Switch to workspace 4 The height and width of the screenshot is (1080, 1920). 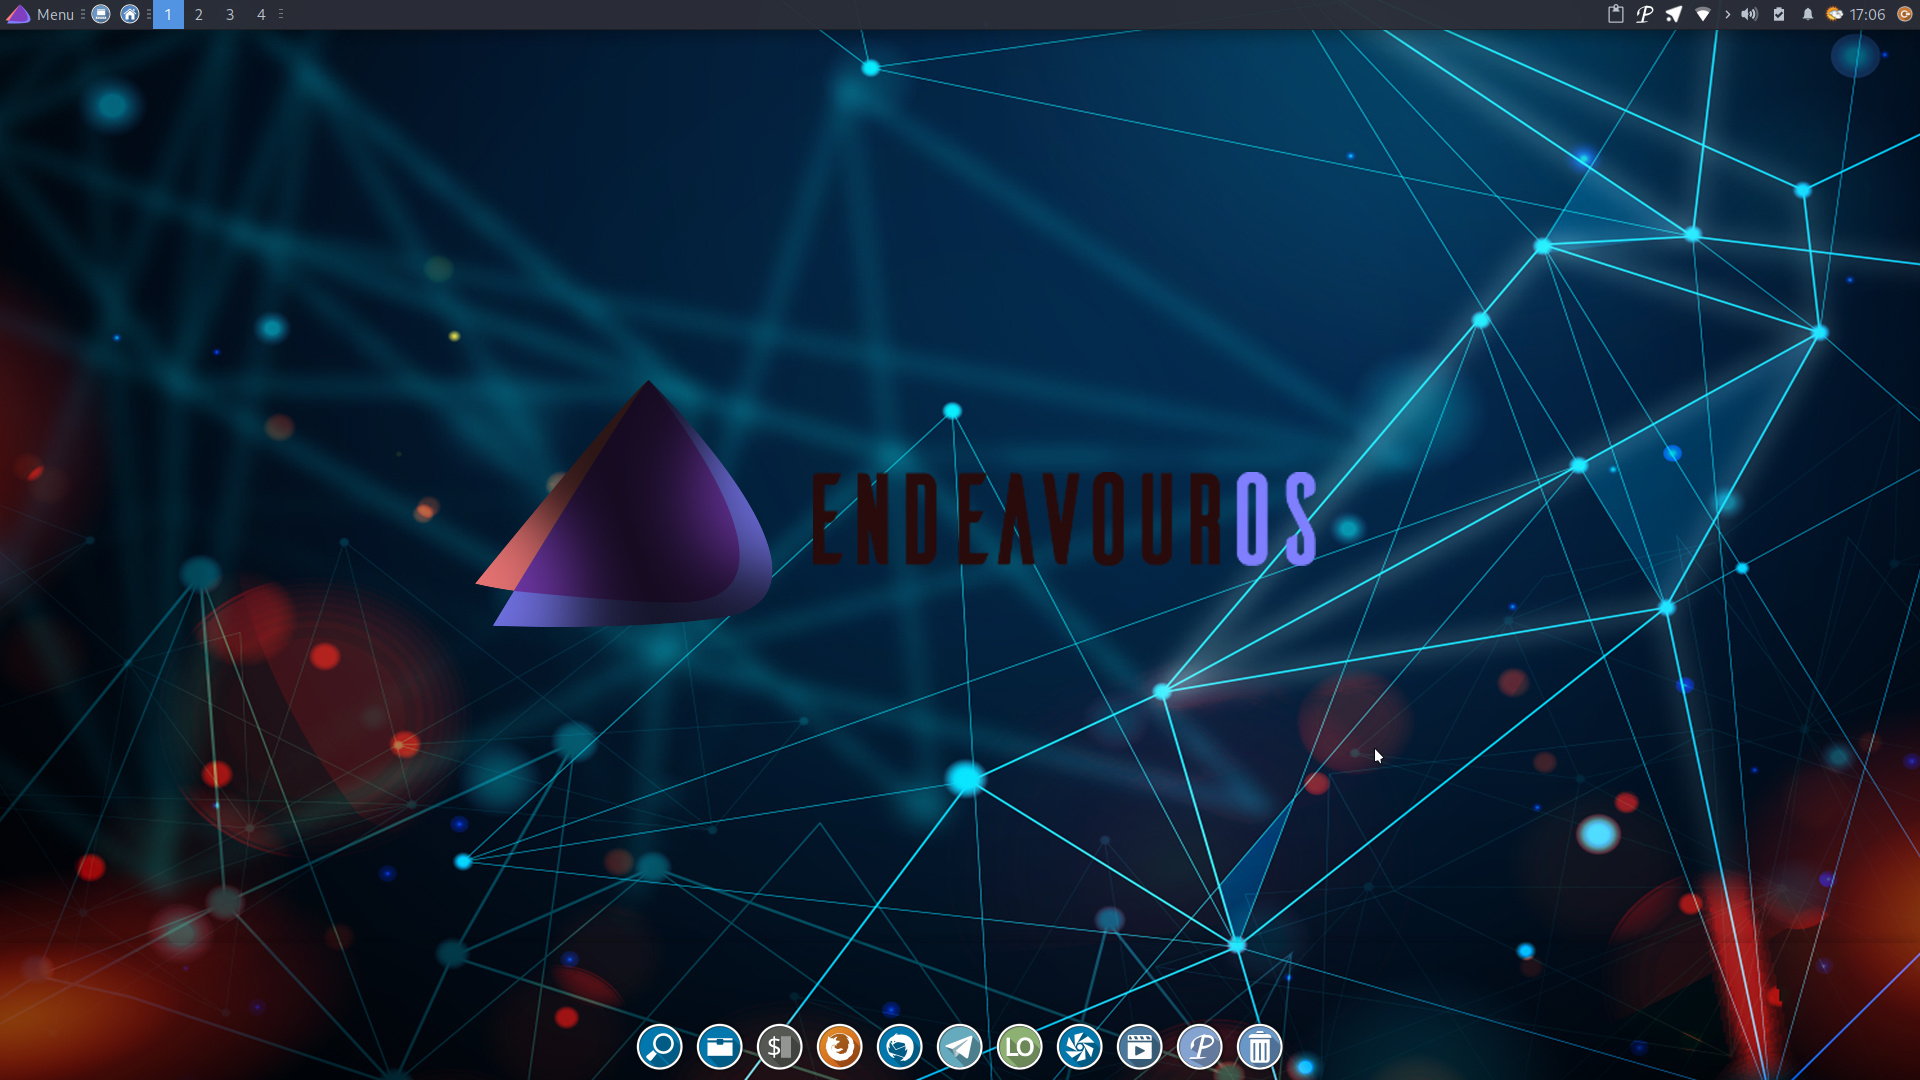pos(261,14)
